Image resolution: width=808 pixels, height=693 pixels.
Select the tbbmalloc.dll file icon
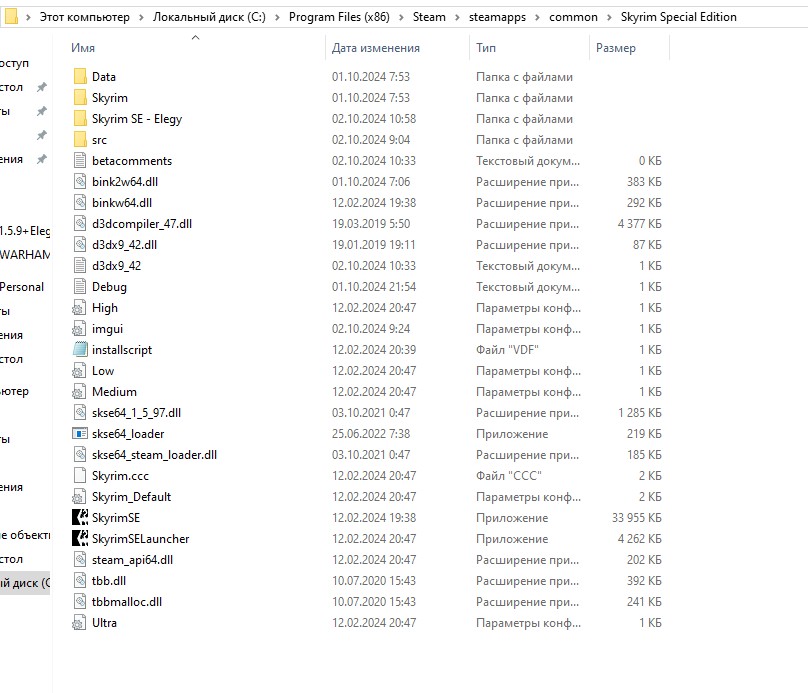point(80,602)
